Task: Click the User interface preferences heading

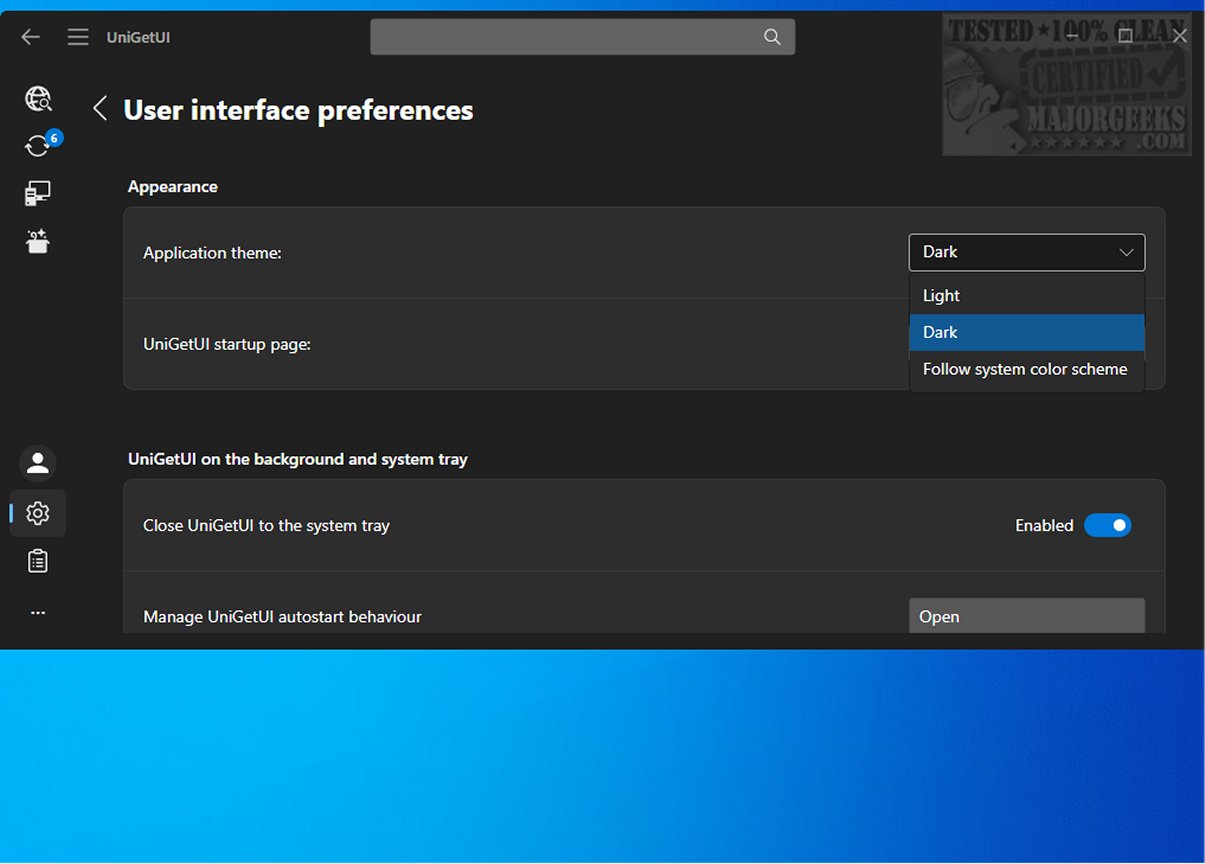Action: (298, 110)
